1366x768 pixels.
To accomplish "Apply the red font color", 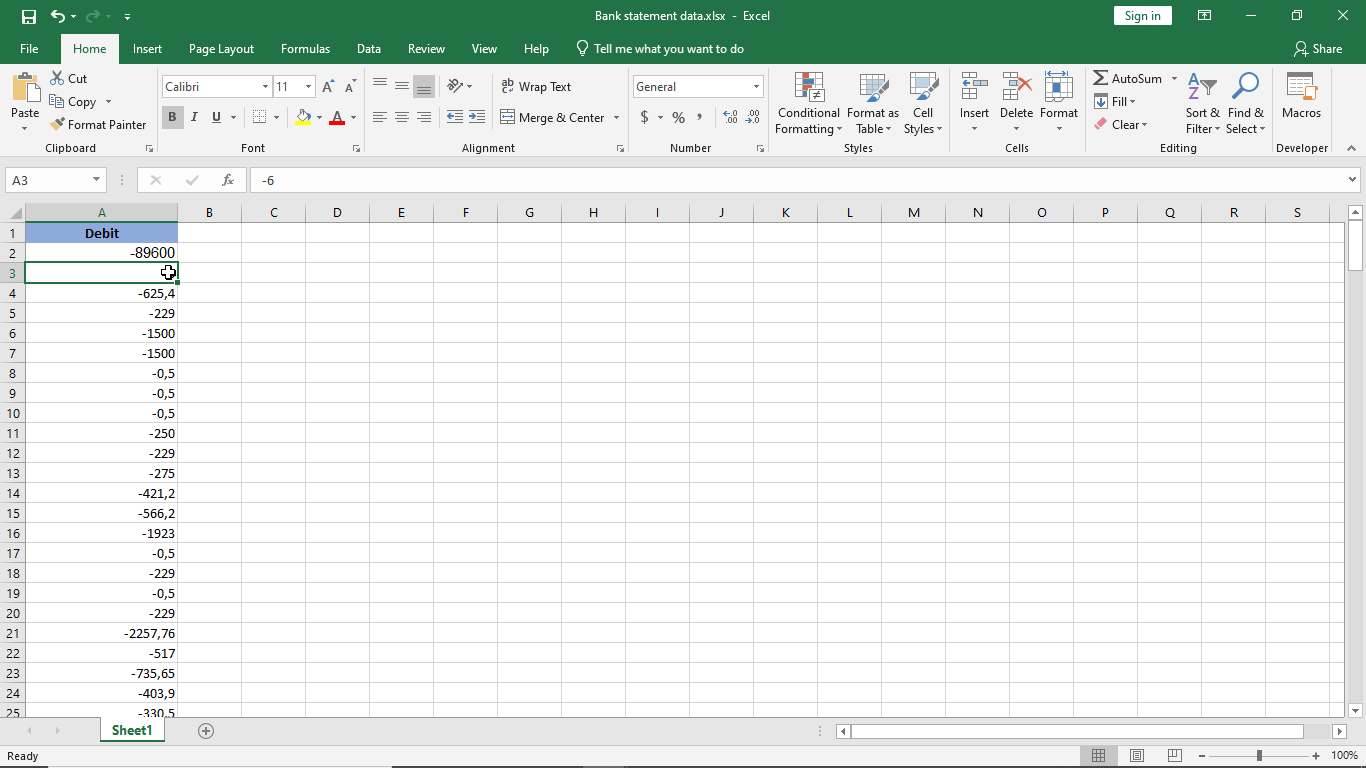I will tap(337, 117).
